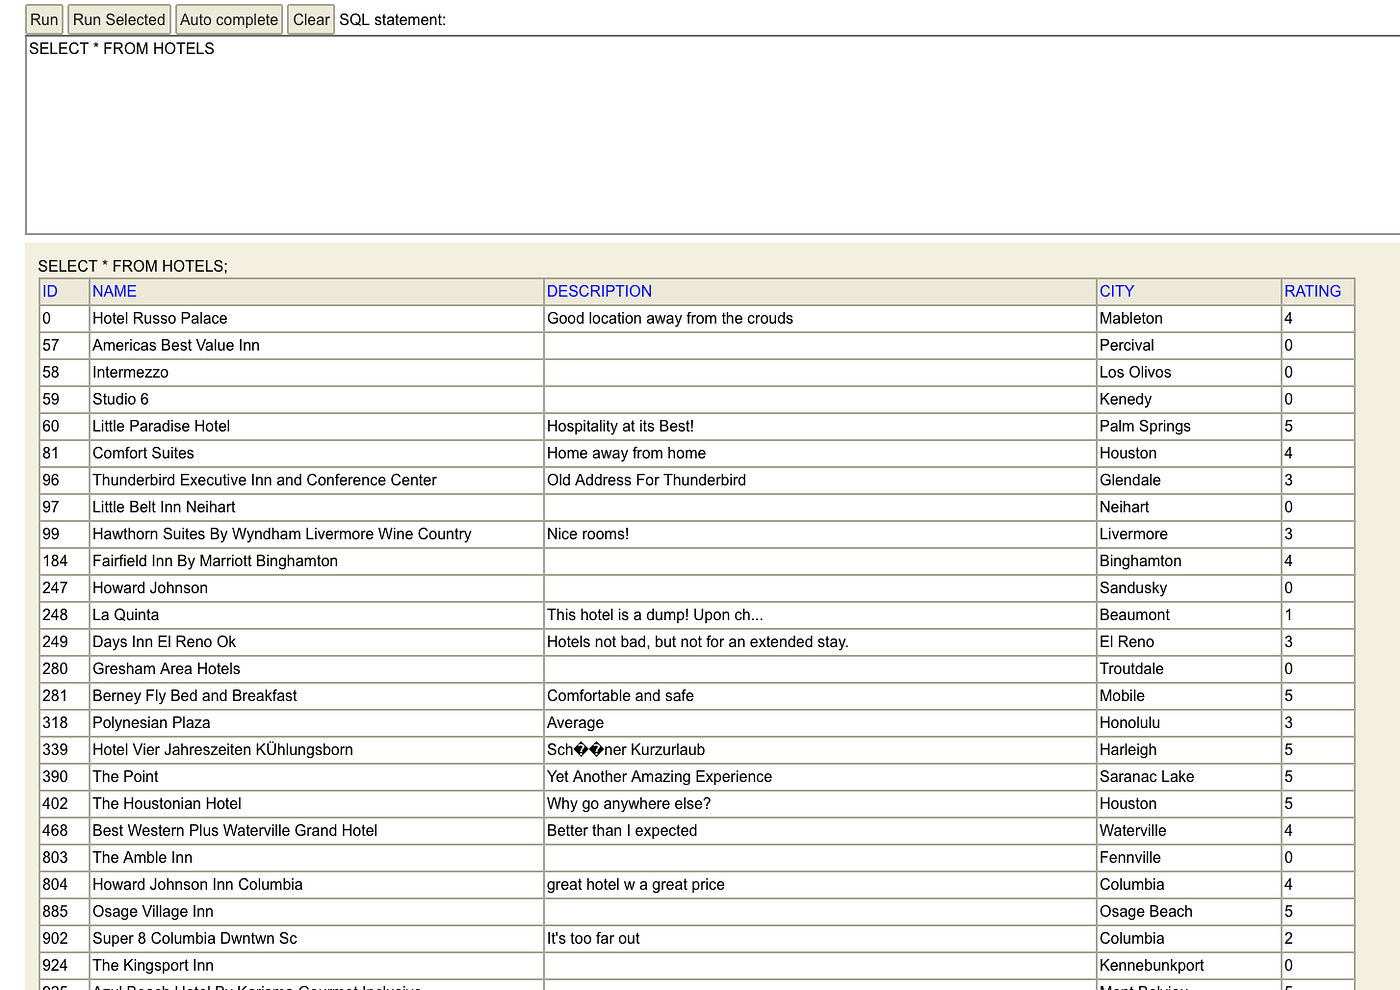Click the Best Western Plus Waterville Grand Hotel cell
The height and width of the screenshot is (990, 1400).
point(234,830)
